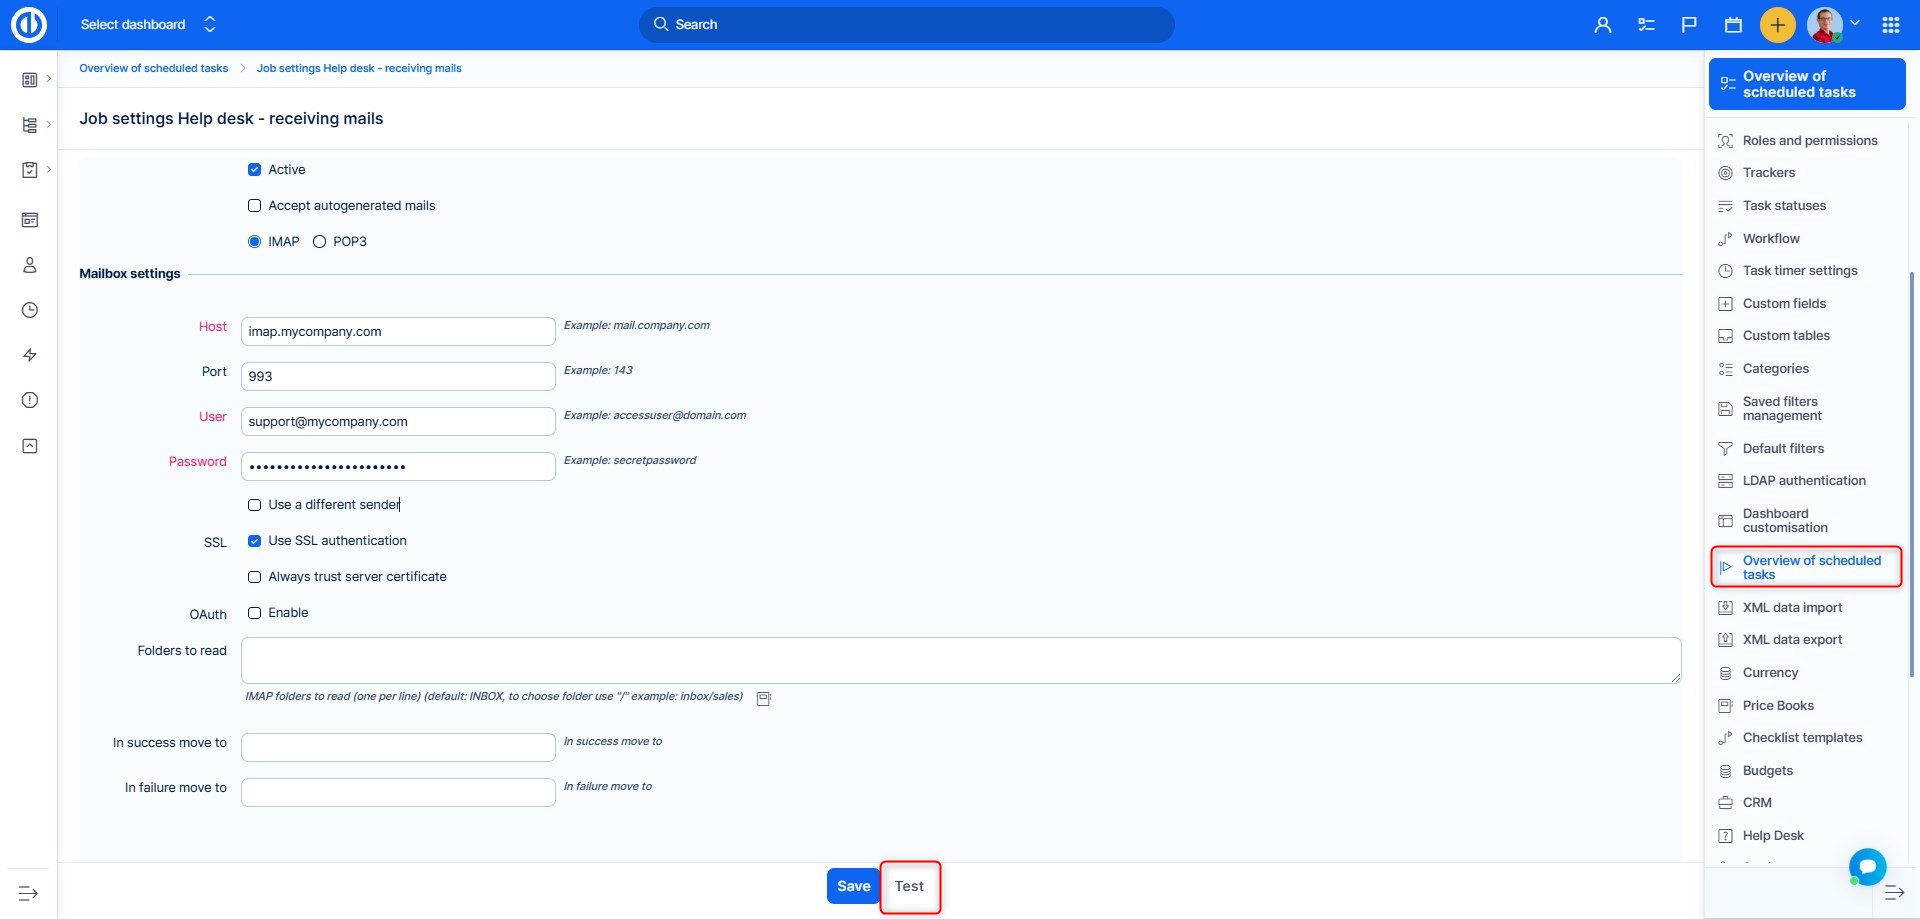Image resolution: width=1920 pixels, height=919 pixels.
Task: Expand the user avatar menu arrow
Action: pyautogui.click(x=1855, y=23)
